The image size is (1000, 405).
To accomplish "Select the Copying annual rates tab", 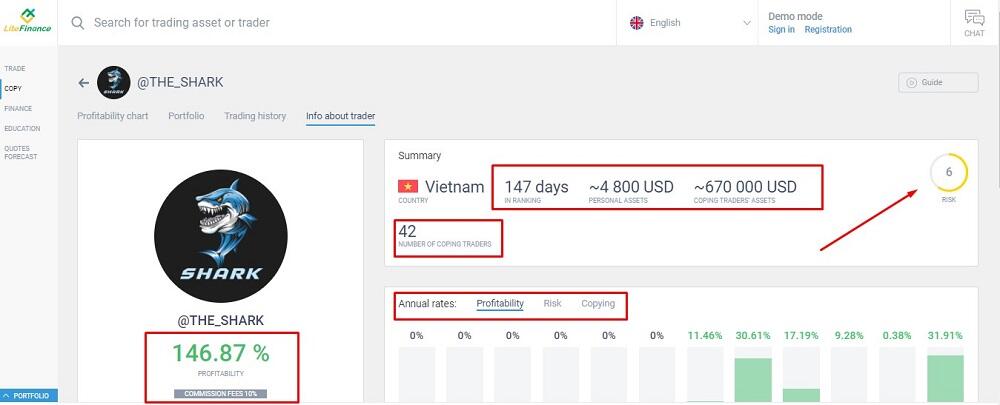I will coord(598,303).
